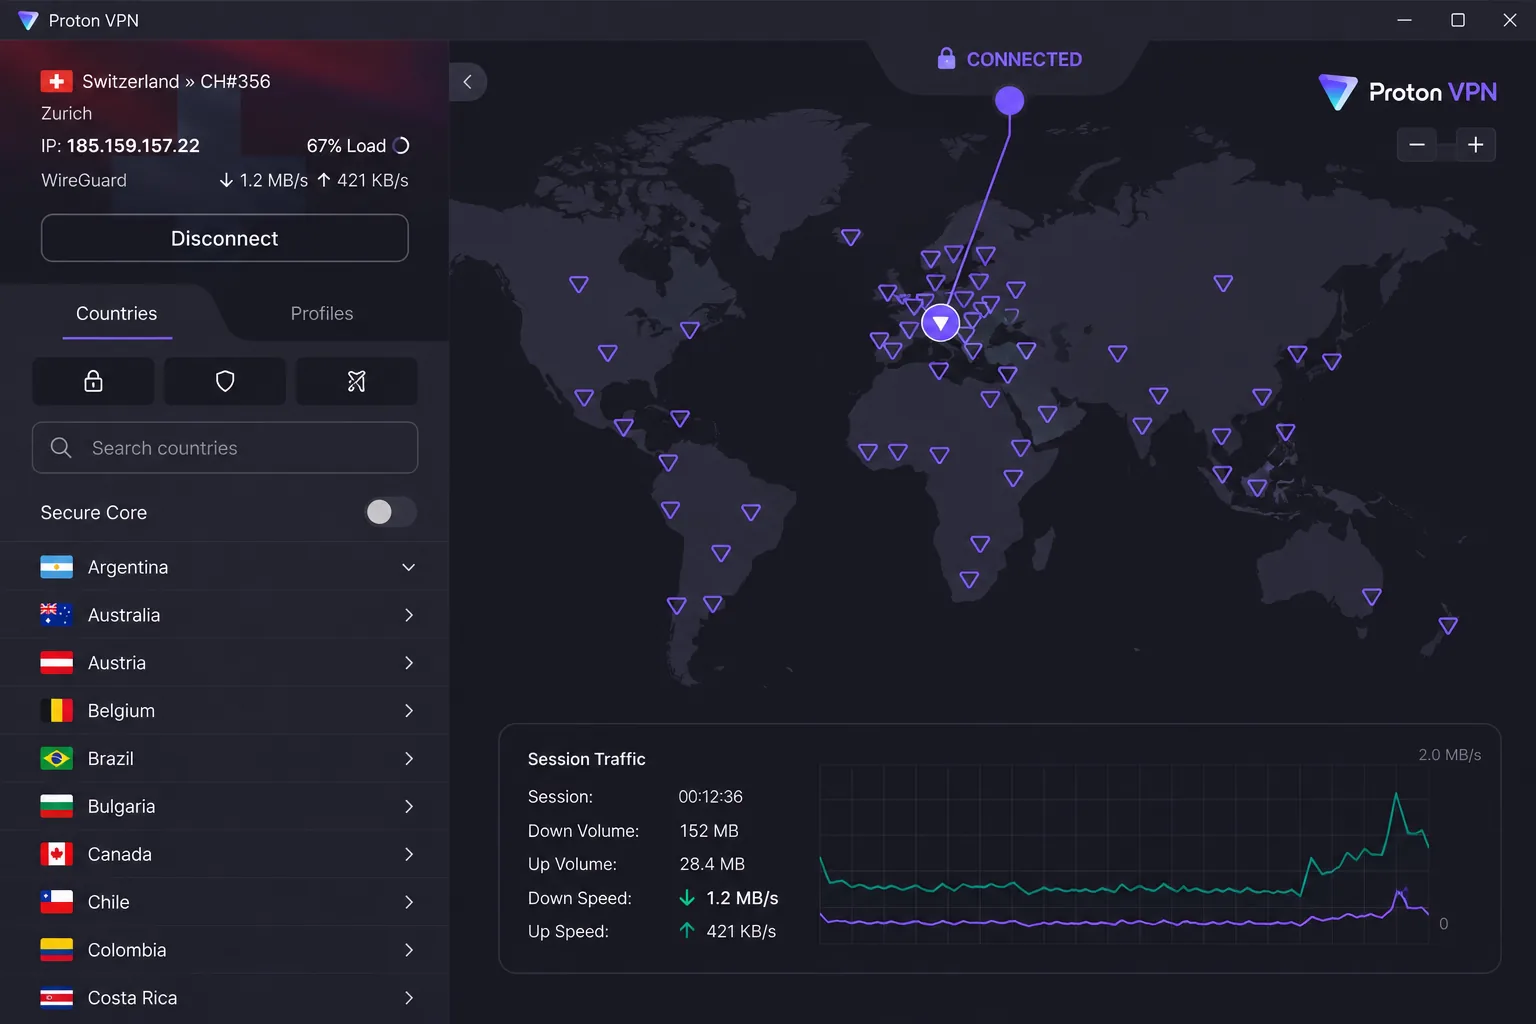Click the Australia flag icon
The width and height of the screenshot is (1536, 1024).
click(56, 615)
